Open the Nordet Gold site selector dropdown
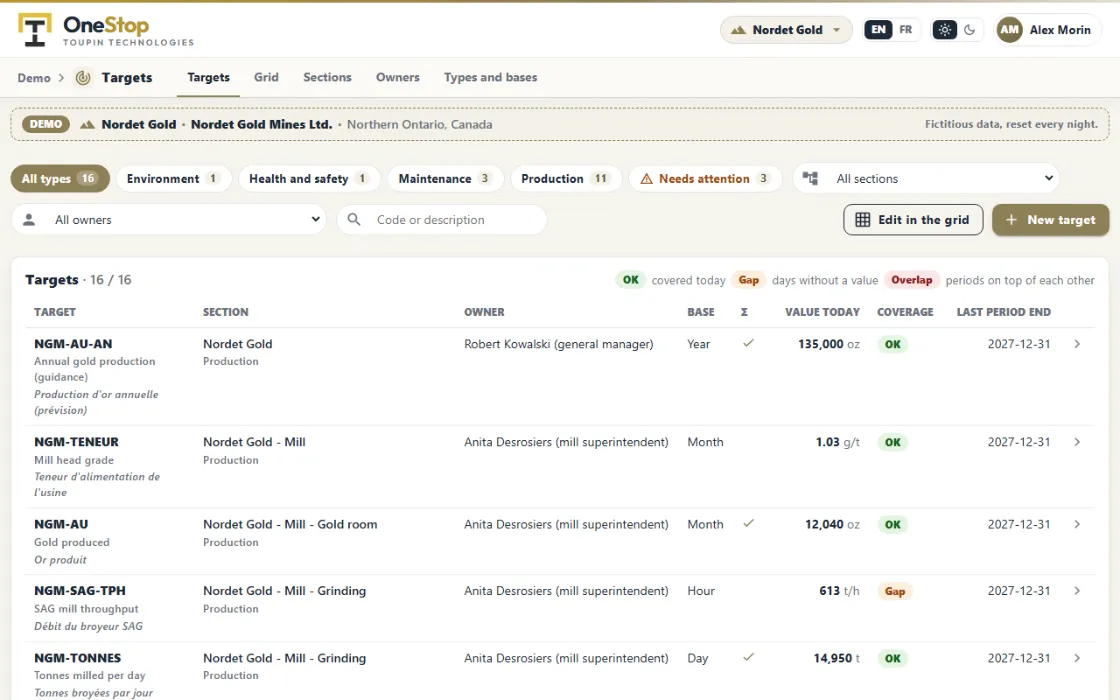Viewport: 1120px width, 700px height. [786, 30]
